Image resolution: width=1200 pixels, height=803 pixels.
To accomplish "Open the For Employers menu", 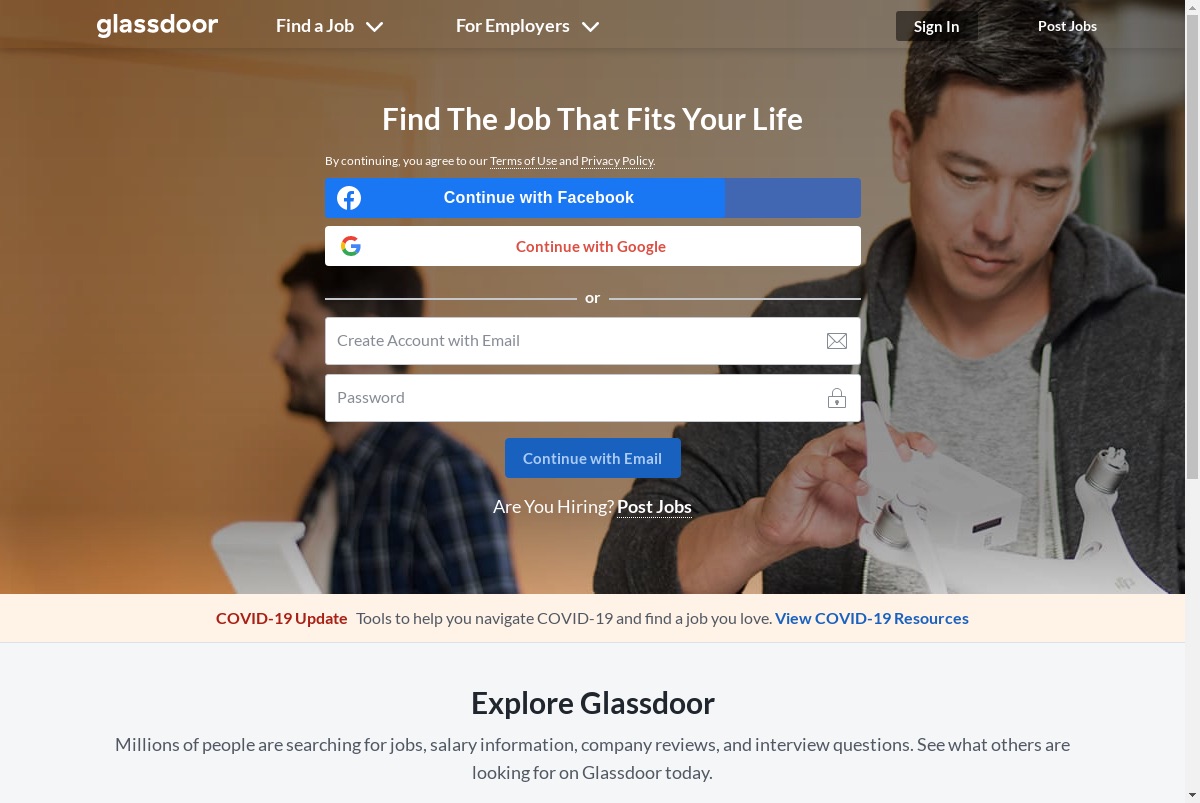I will point(513,26).
